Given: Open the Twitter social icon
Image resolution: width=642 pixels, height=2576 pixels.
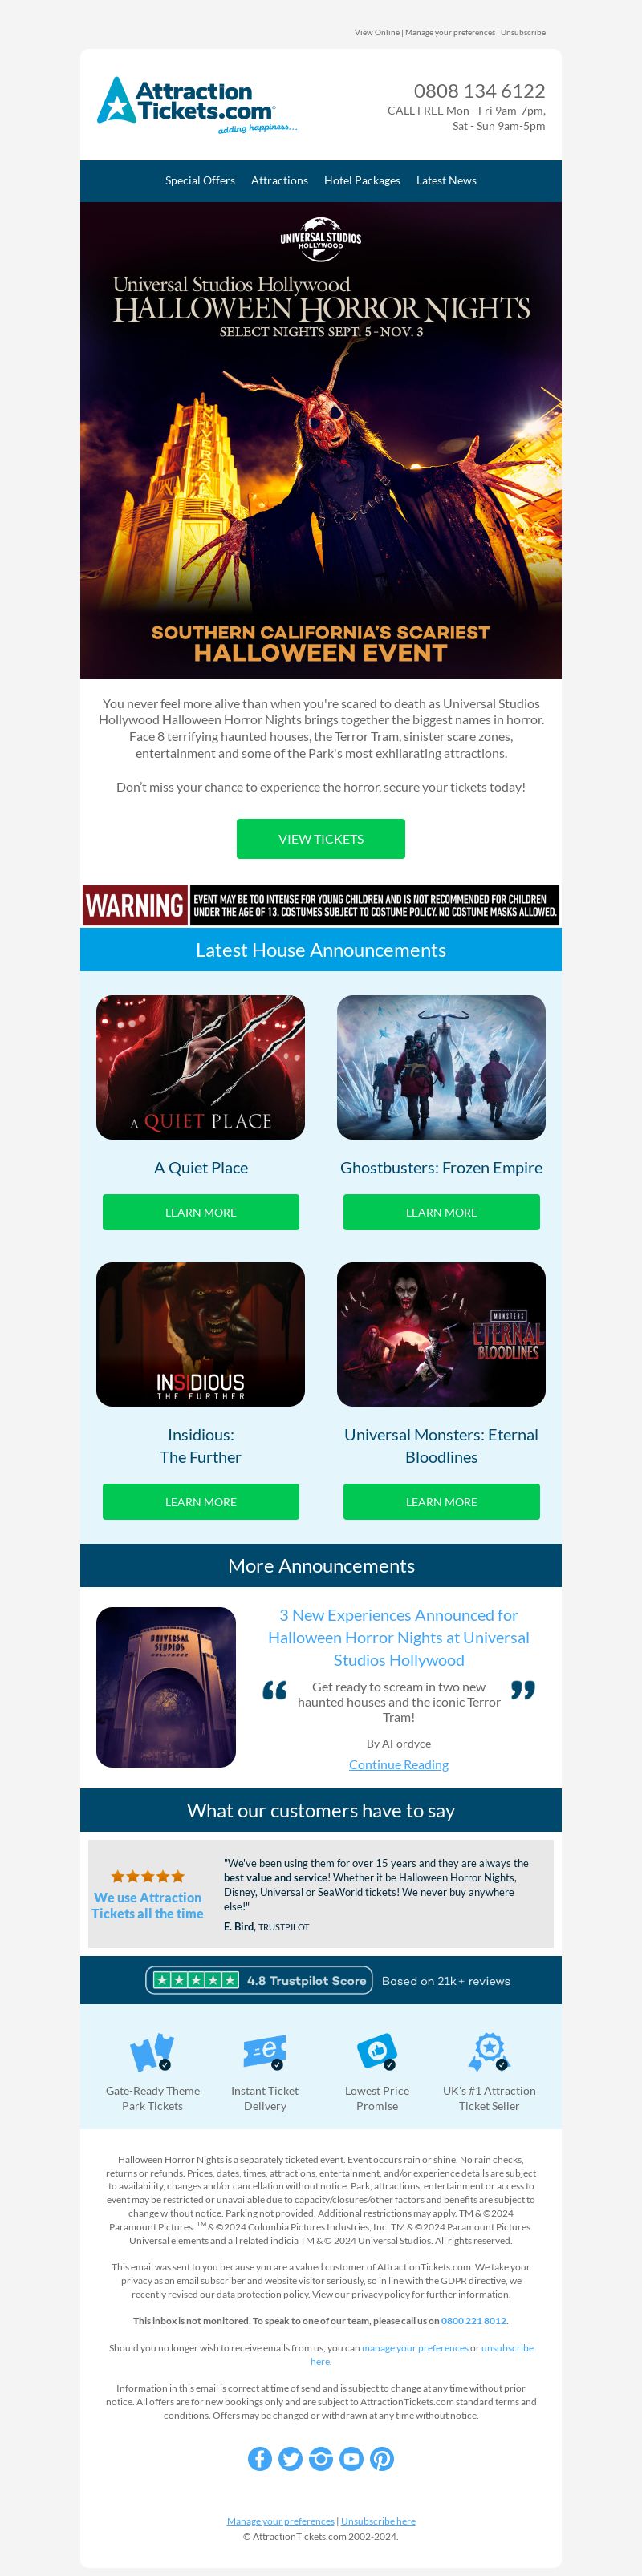Looking at the screenshot, I should click(290, 2458).
